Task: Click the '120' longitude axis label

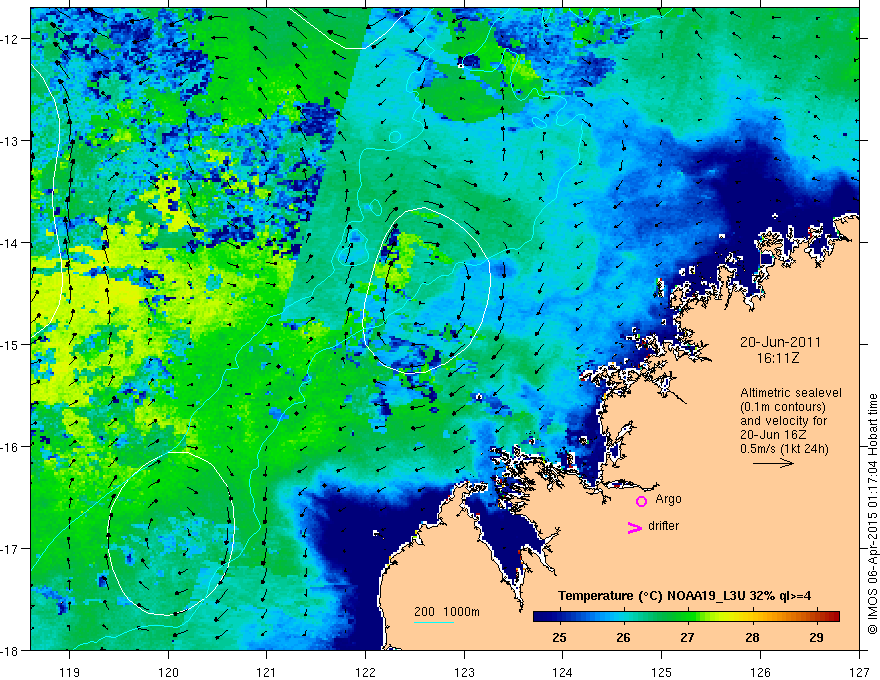Action: 168,672
